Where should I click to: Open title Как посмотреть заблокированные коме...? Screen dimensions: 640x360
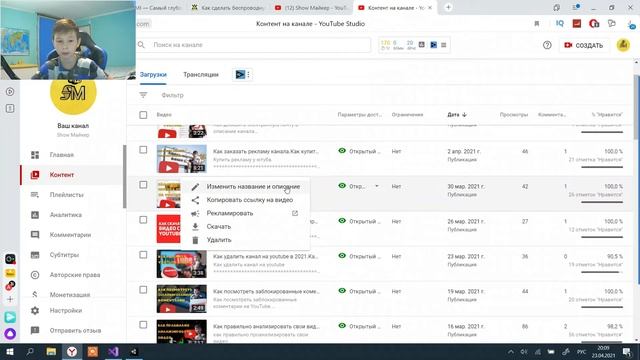click(266, 291)
